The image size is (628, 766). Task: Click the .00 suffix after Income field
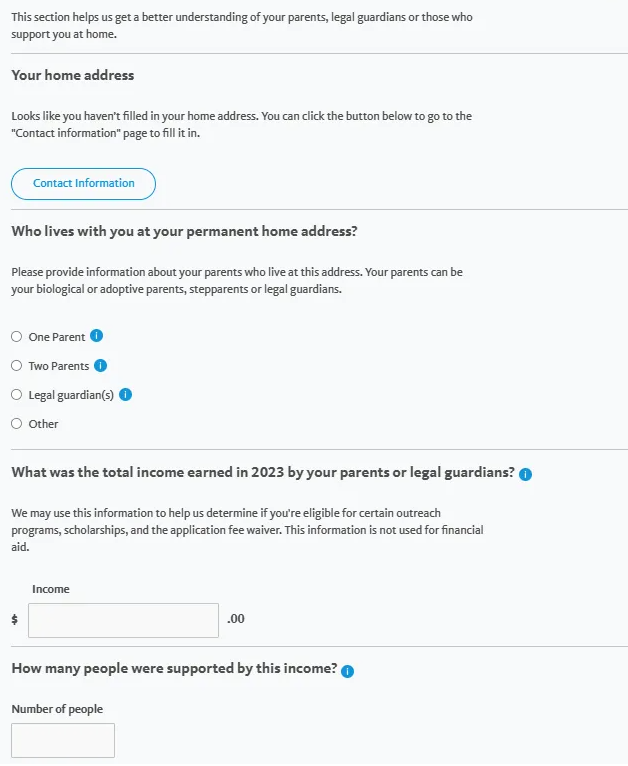coord(236,620)
